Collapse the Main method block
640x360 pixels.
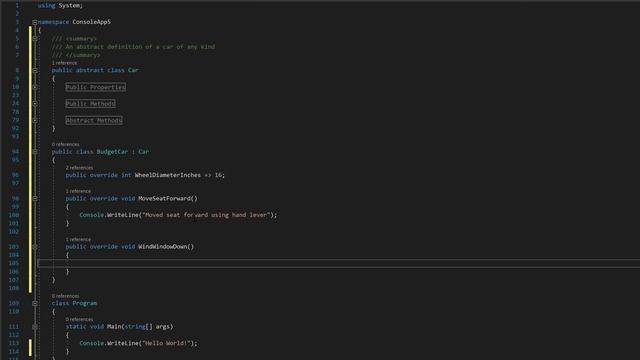[35, 327]
